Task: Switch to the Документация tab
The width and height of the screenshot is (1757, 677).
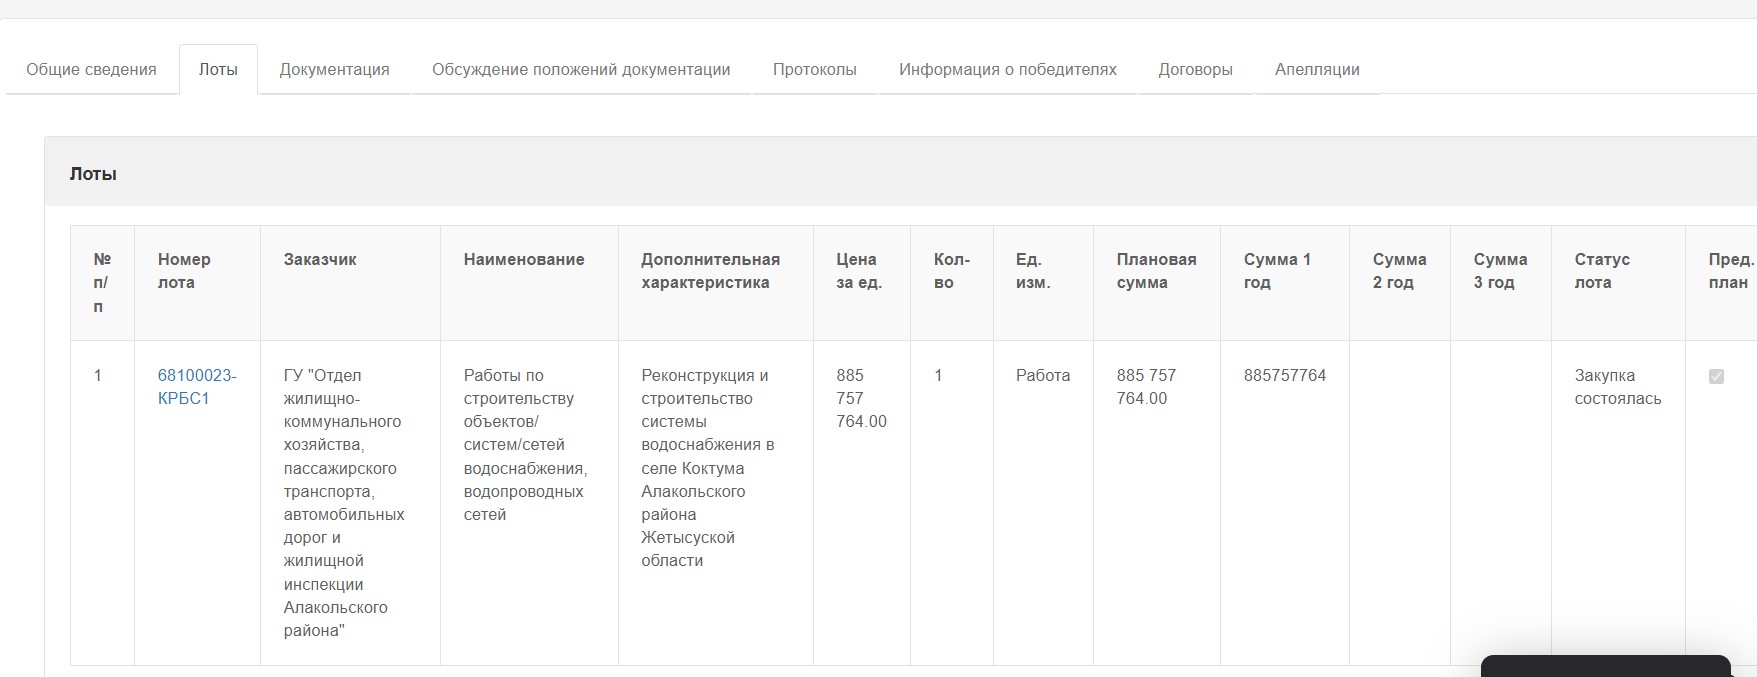Action: click(x=334, y=69)
